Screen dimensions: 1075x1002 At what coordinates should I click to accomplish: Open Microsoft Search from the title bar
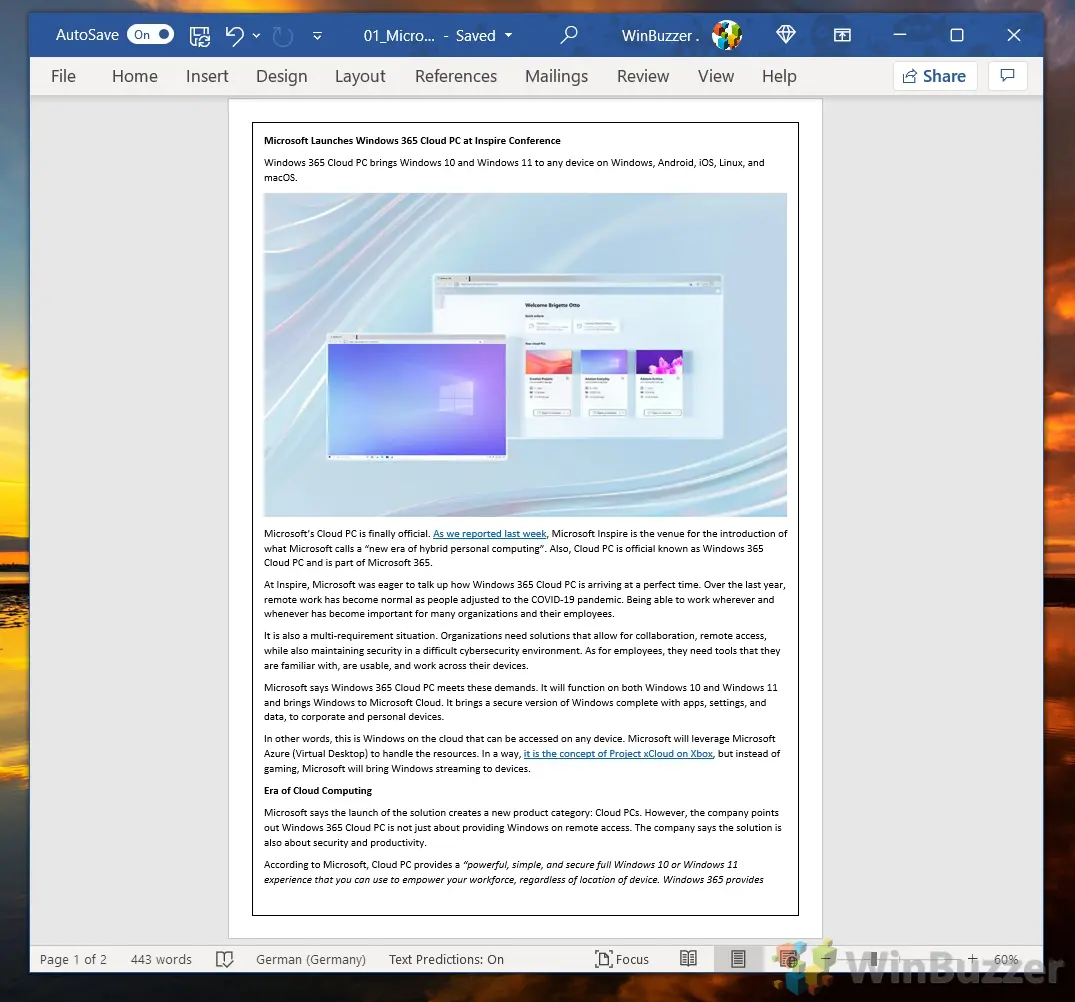pos(569,35)
